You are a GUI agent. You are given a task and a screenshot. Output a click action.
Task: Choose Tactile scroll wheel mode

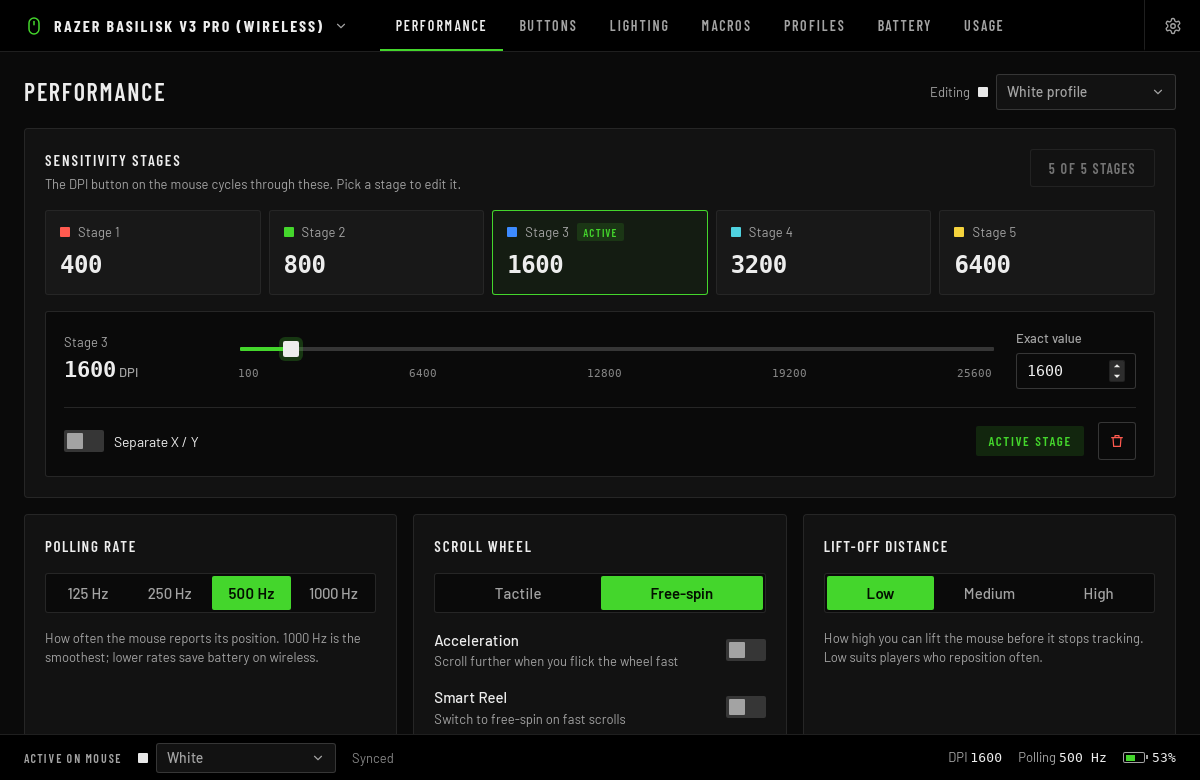click(518, 593)
